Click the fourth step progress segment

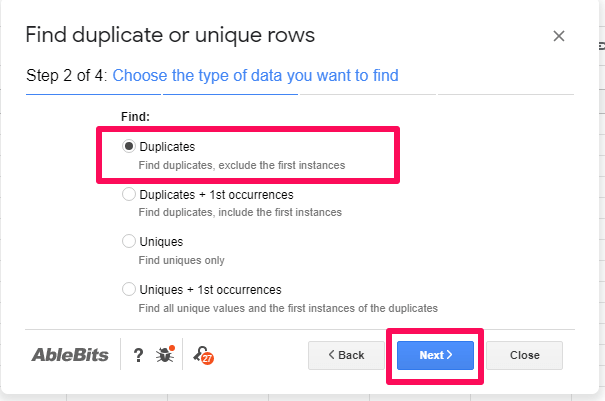[x=506, y=94]
